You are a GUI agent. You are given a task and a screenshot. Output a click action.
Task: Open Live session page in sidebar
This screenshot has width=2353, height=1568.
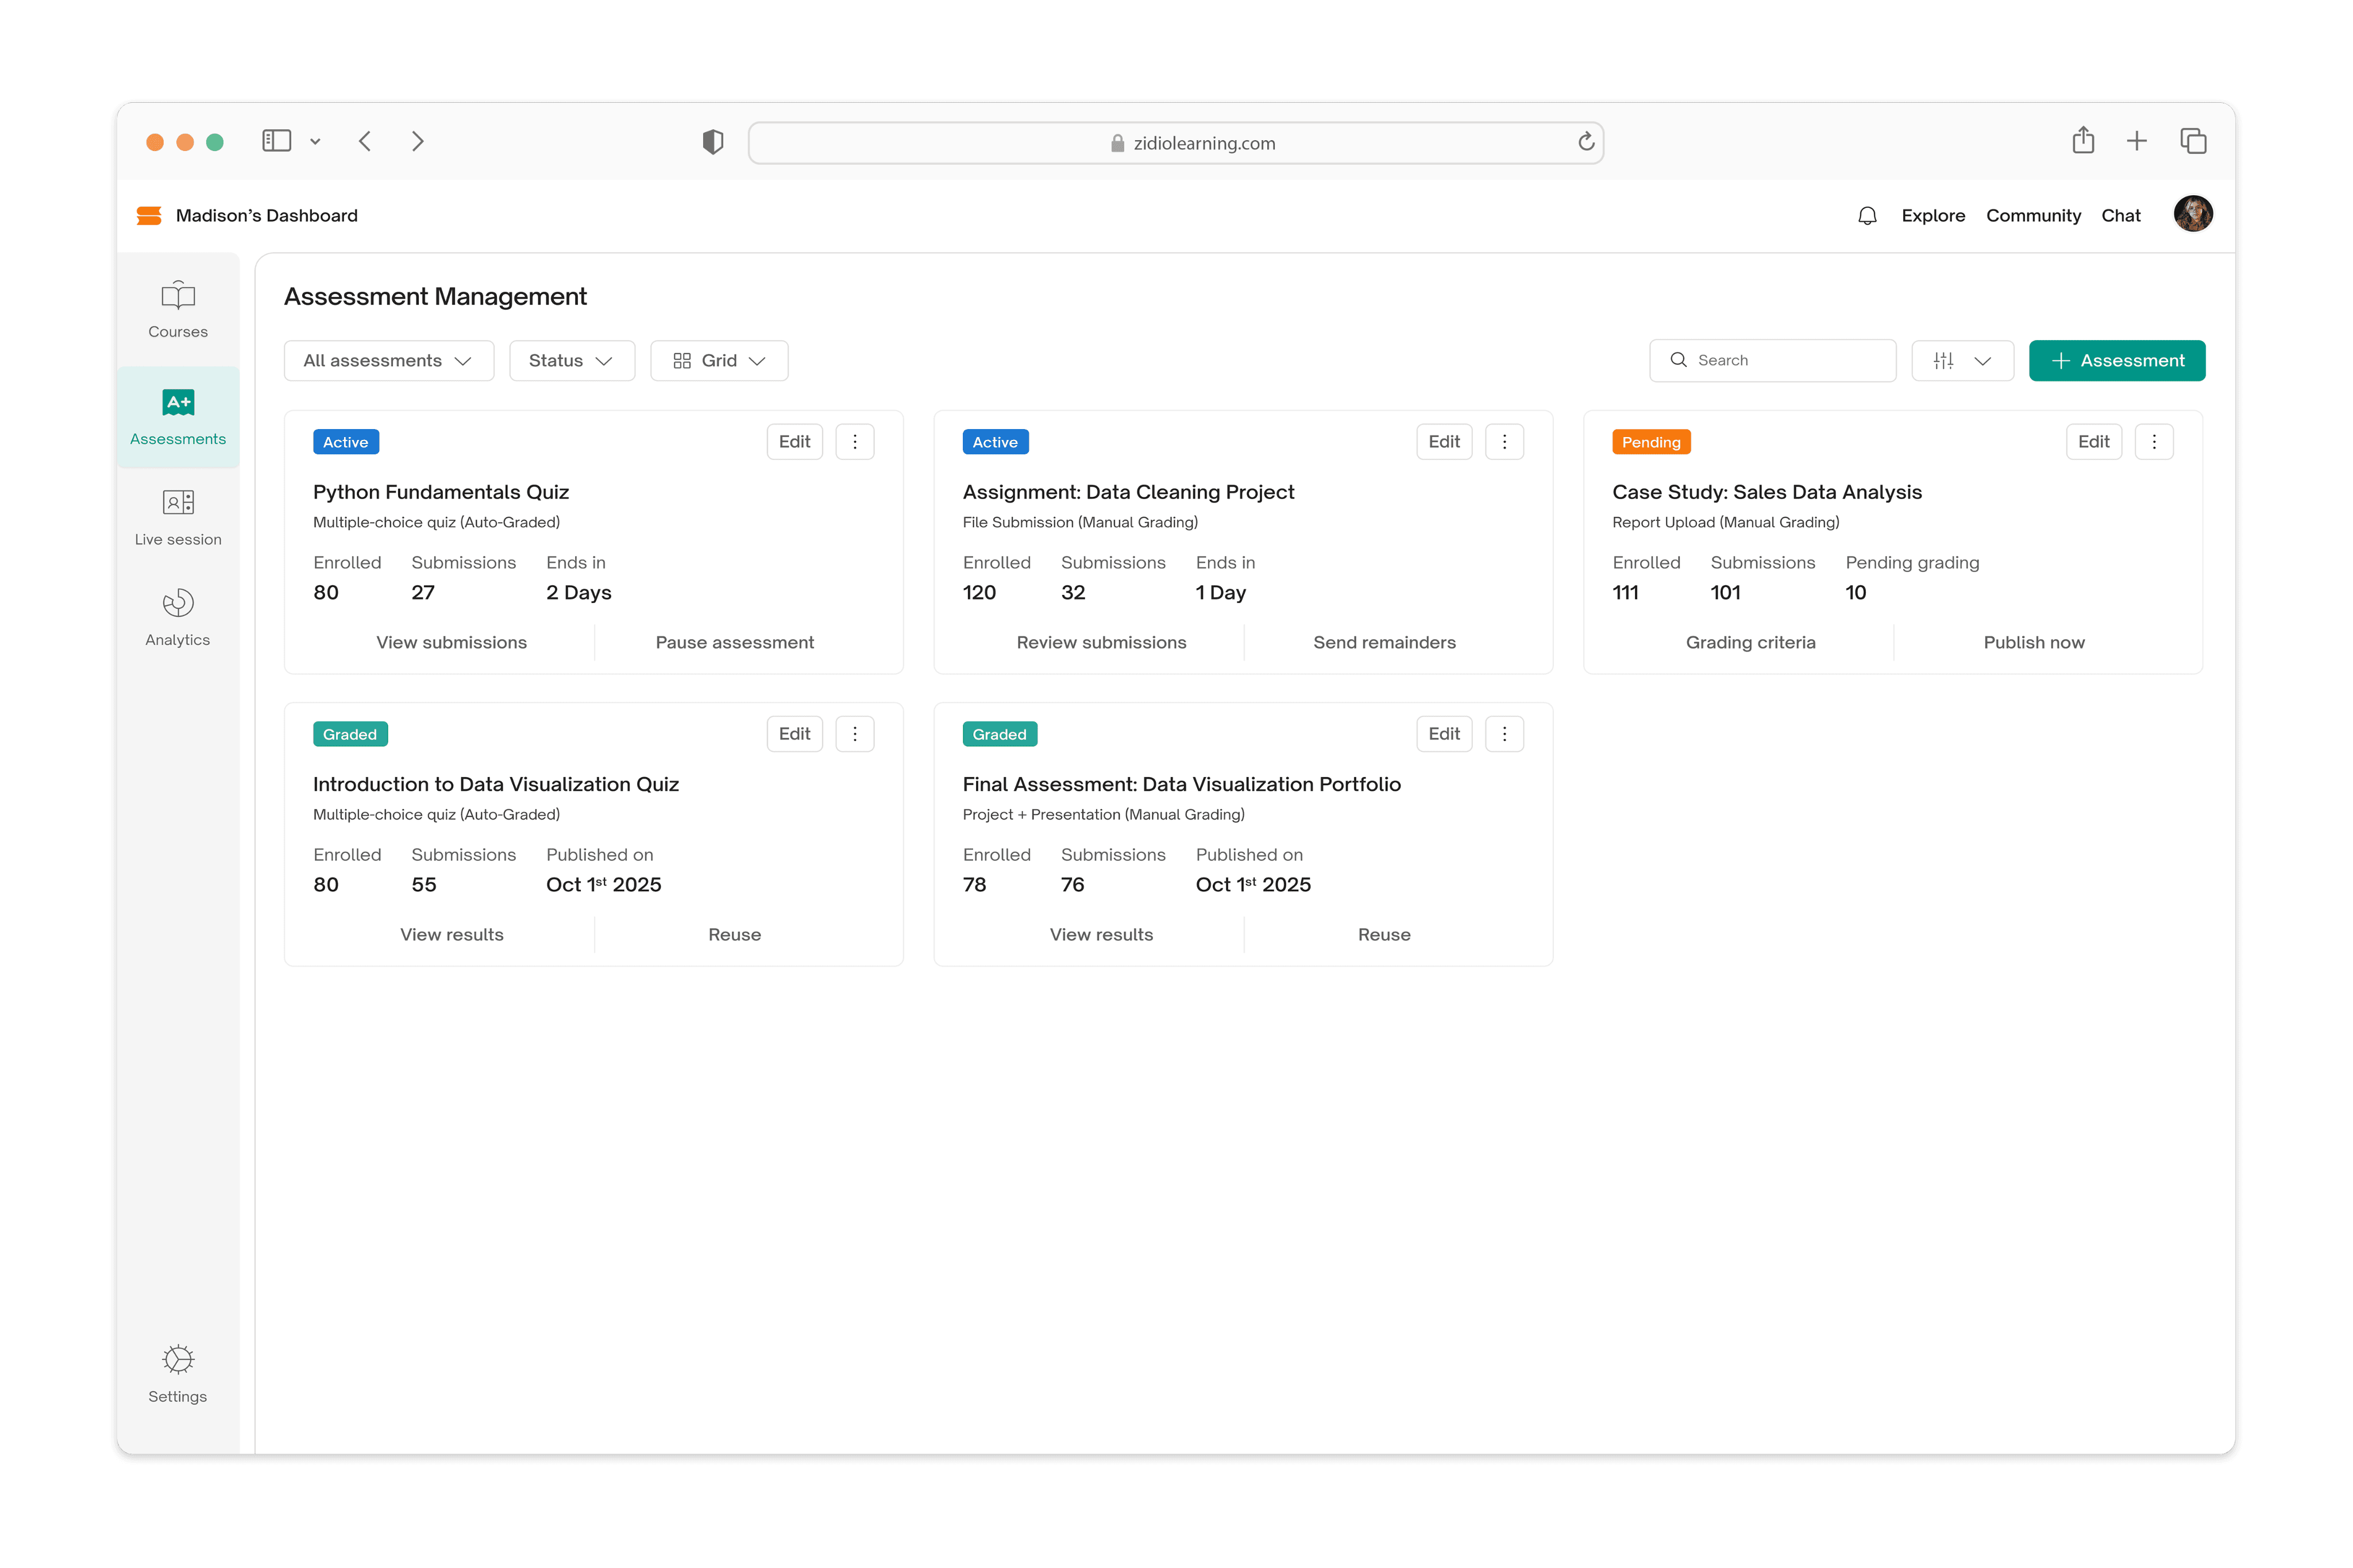coord(178,517)
